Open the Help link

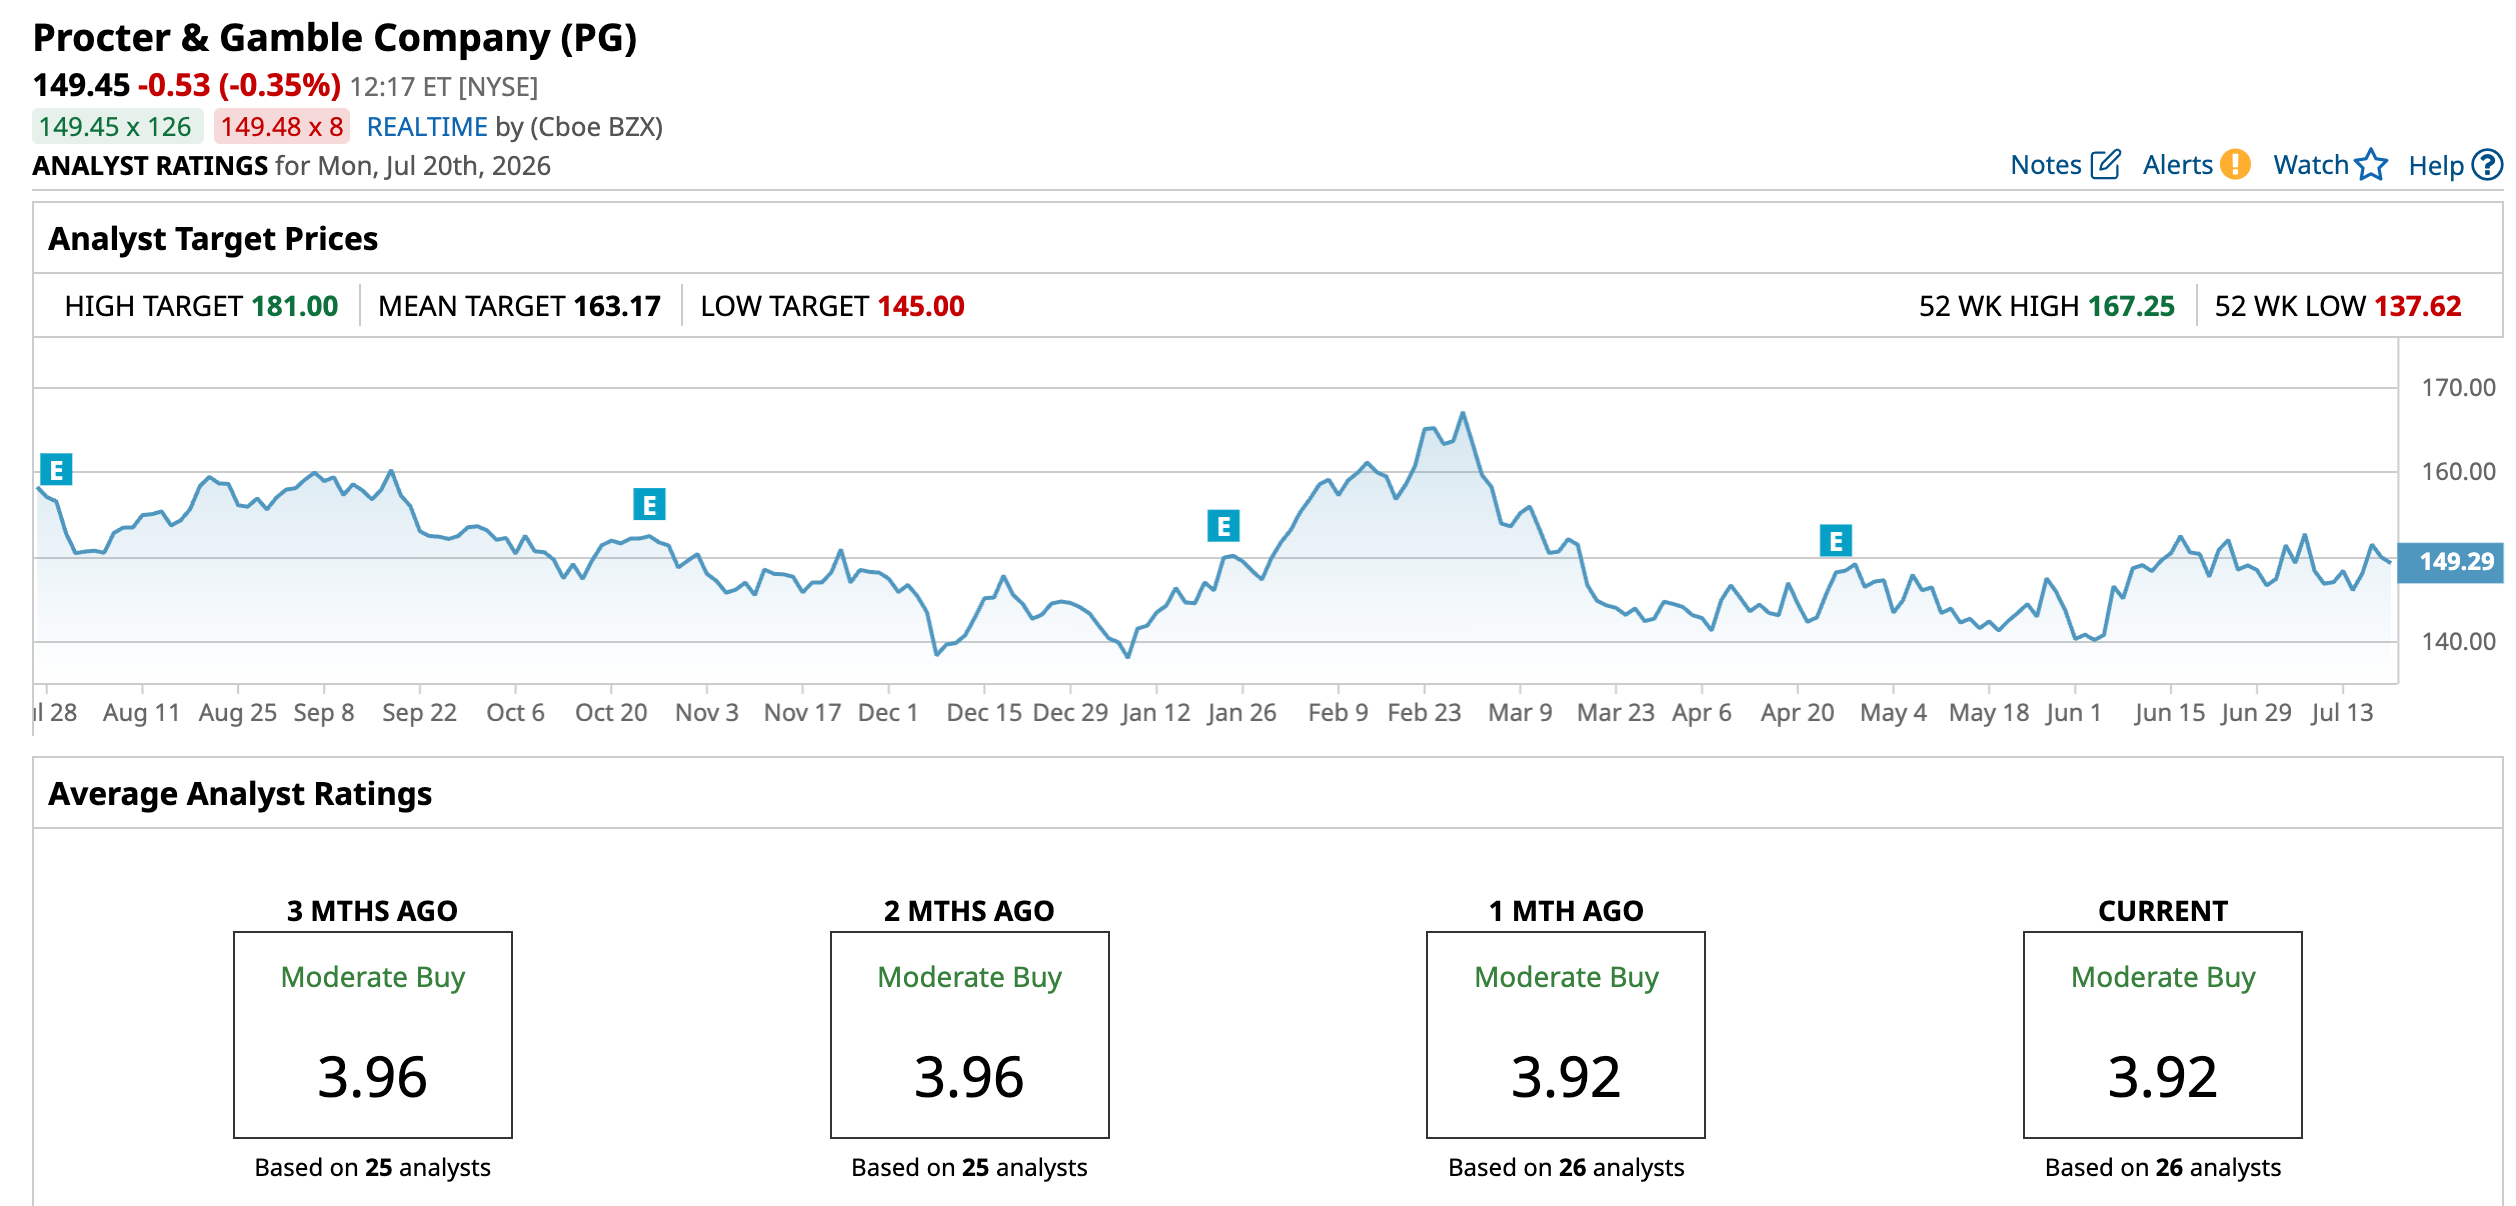click(2436, 166)
